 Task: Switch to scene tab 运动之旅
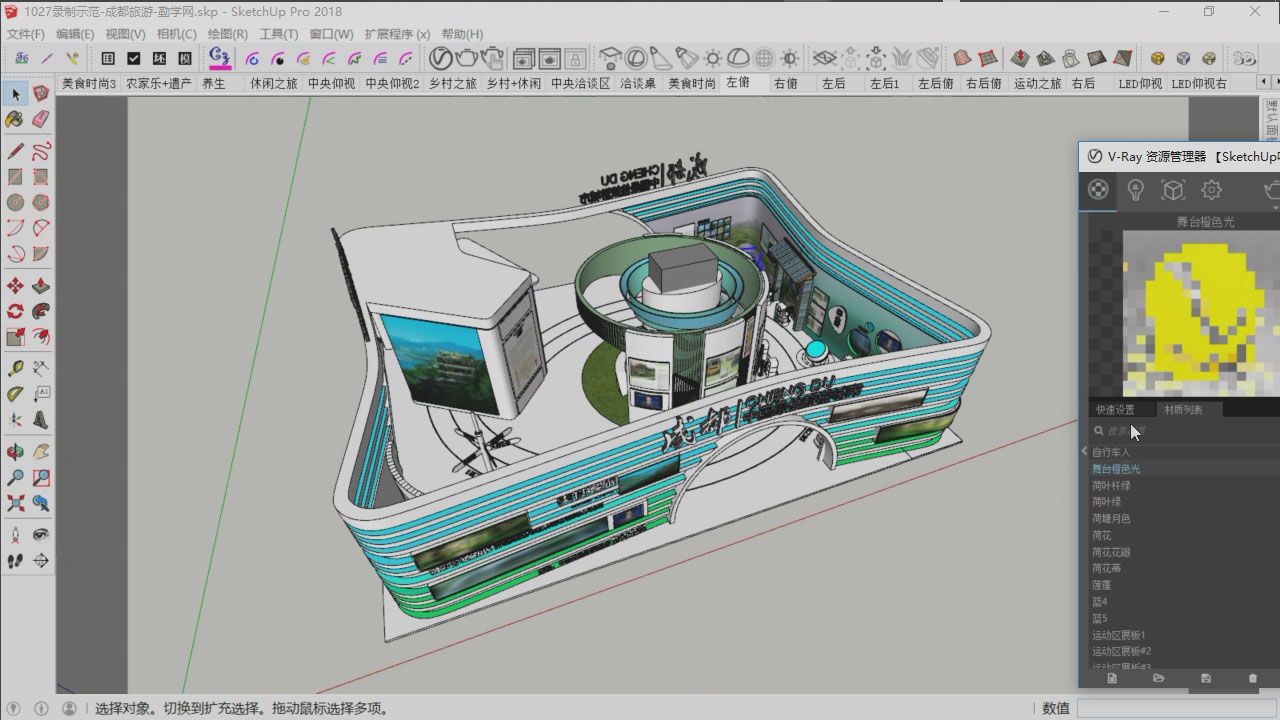1037,84
